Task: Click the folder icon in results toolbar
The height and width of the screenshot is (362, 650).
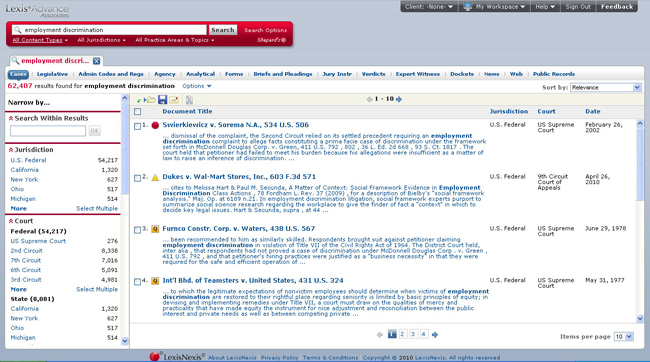Action: coord(151,100)
